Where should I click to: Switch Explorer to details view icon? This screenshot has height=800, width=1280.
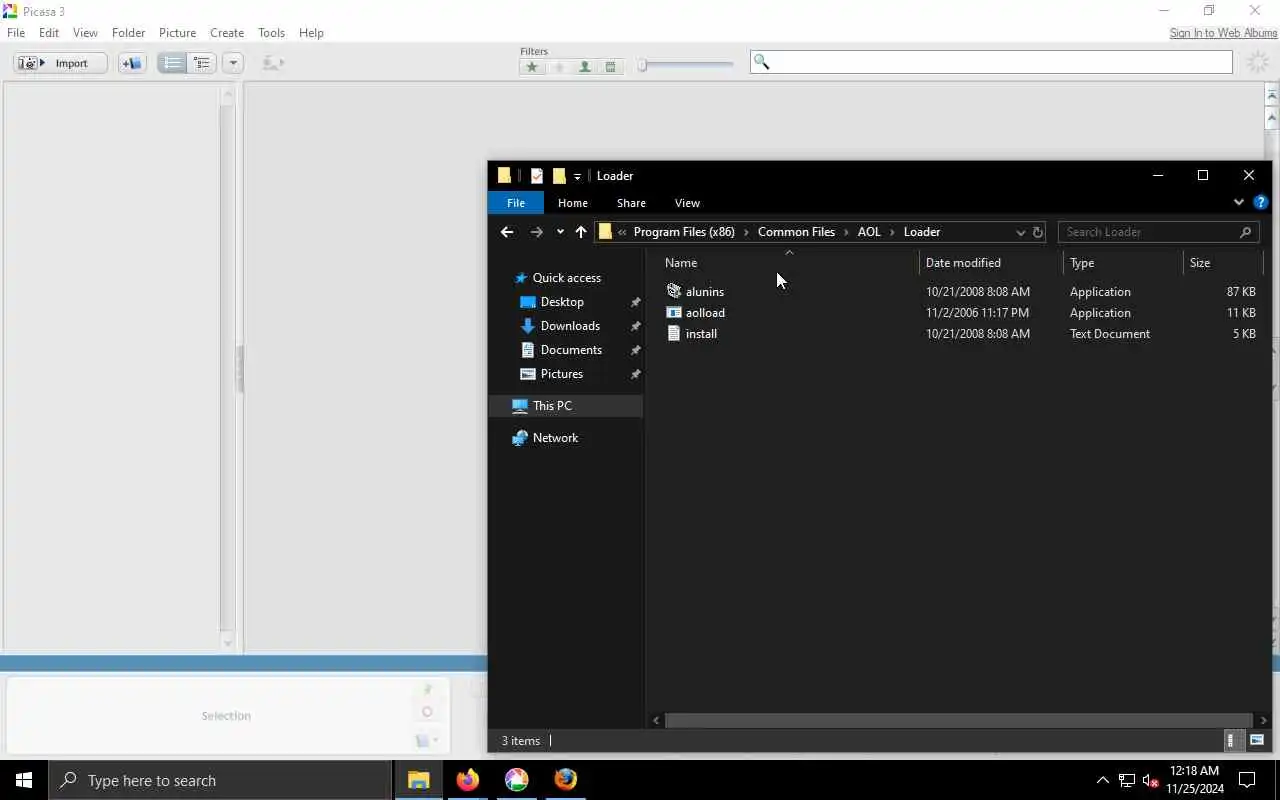click(x=1233, y=741)
